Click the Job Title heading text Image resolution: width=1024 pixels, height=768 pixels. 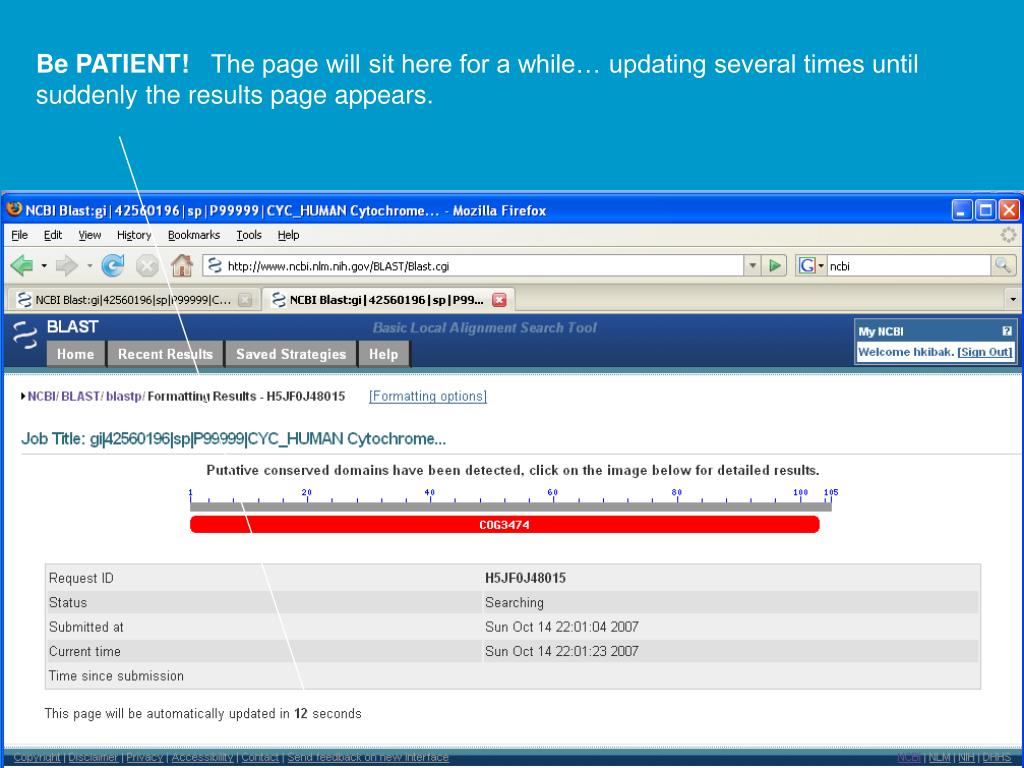click(233, 439)
